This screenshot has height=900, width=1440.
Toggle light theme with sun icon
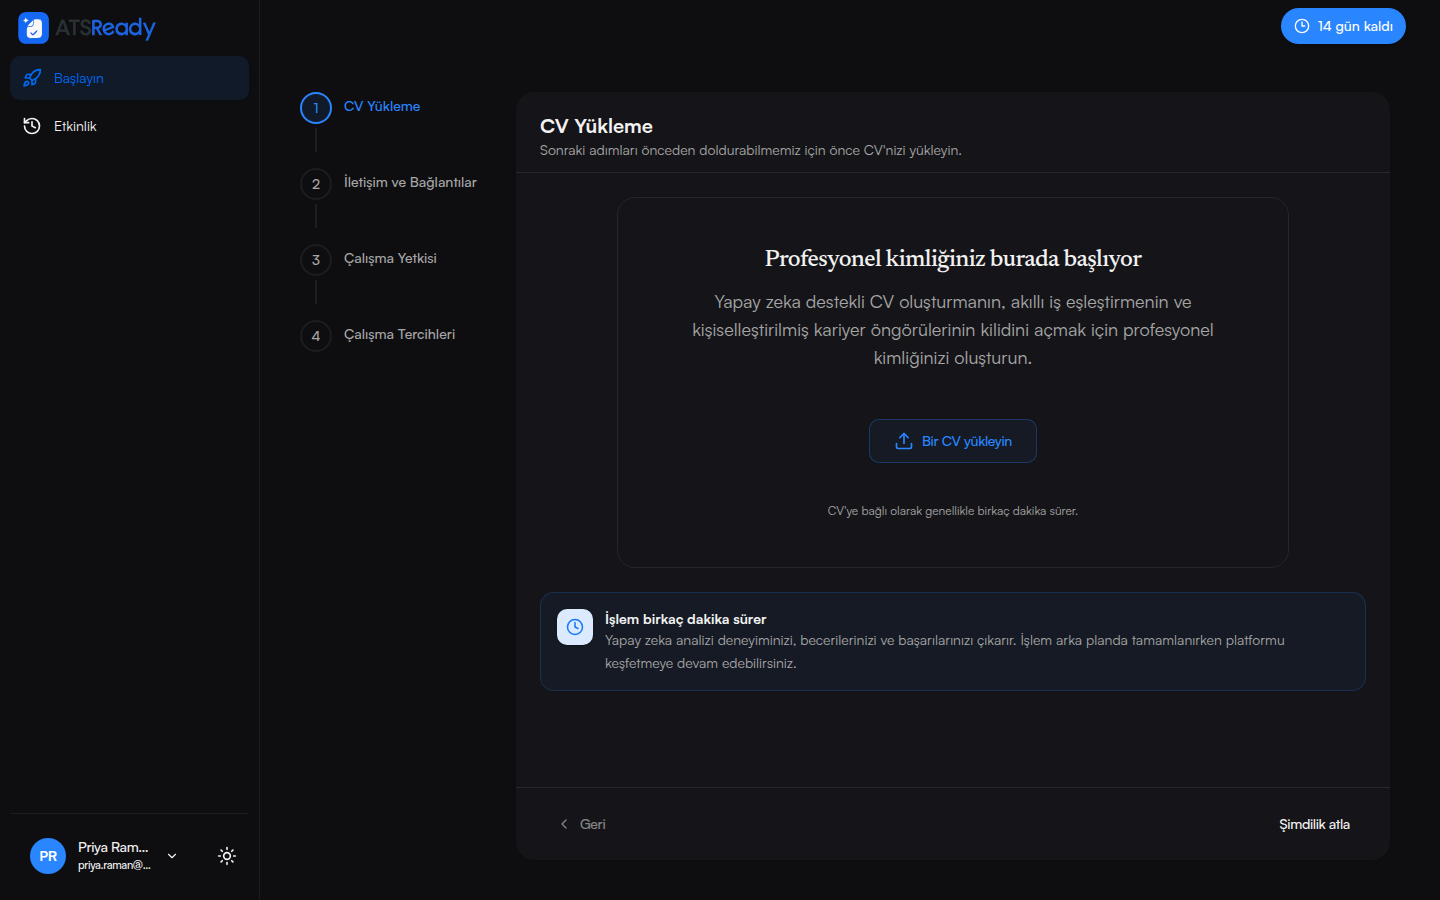227,856
